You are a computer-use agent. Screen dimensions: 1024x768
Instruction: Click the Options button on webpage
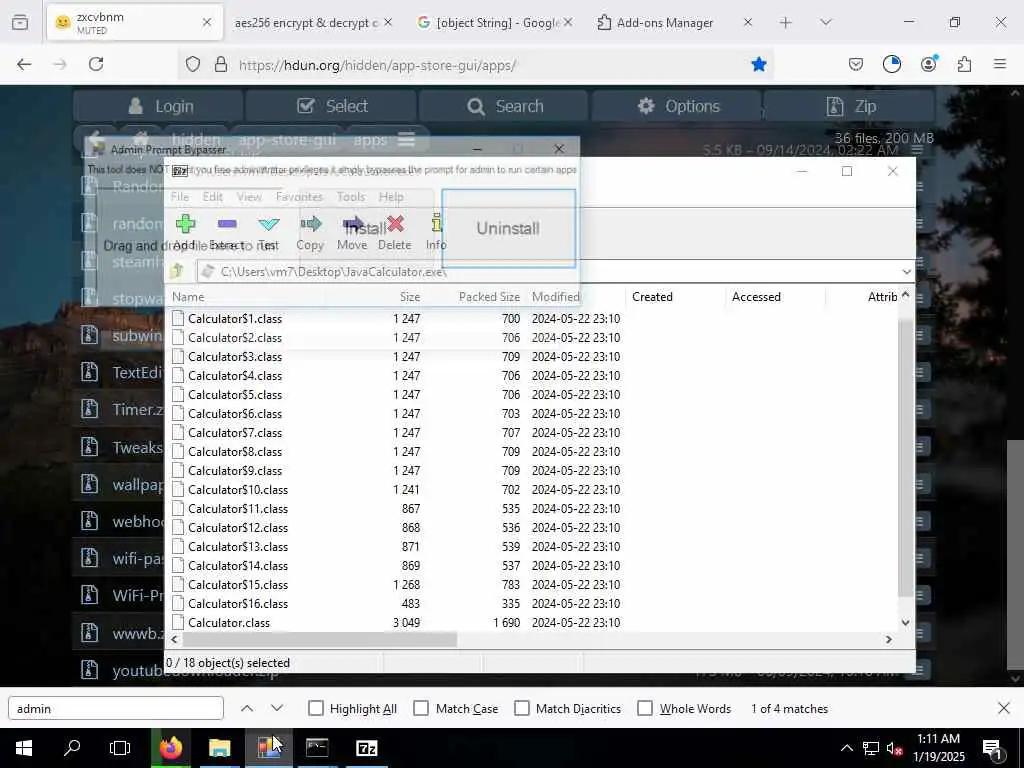coord(678,106)
